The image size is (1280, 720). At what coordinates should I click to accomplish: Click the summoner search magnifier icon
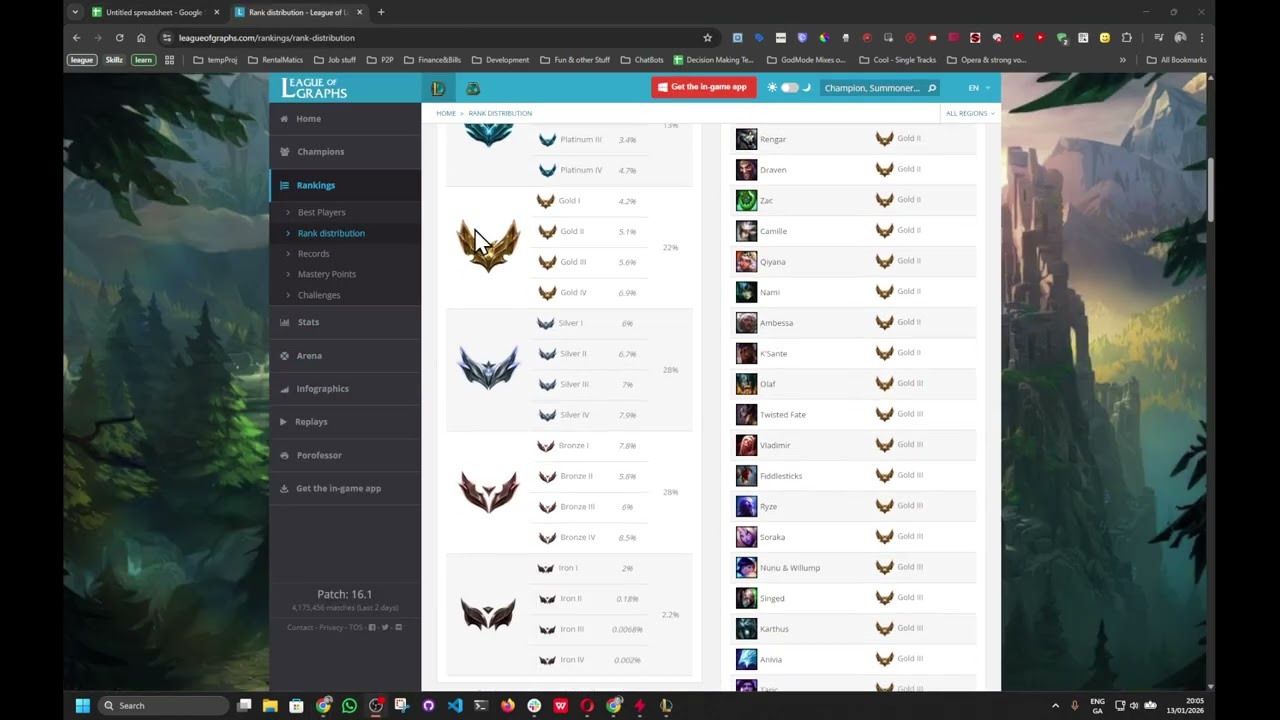(932, 88)
